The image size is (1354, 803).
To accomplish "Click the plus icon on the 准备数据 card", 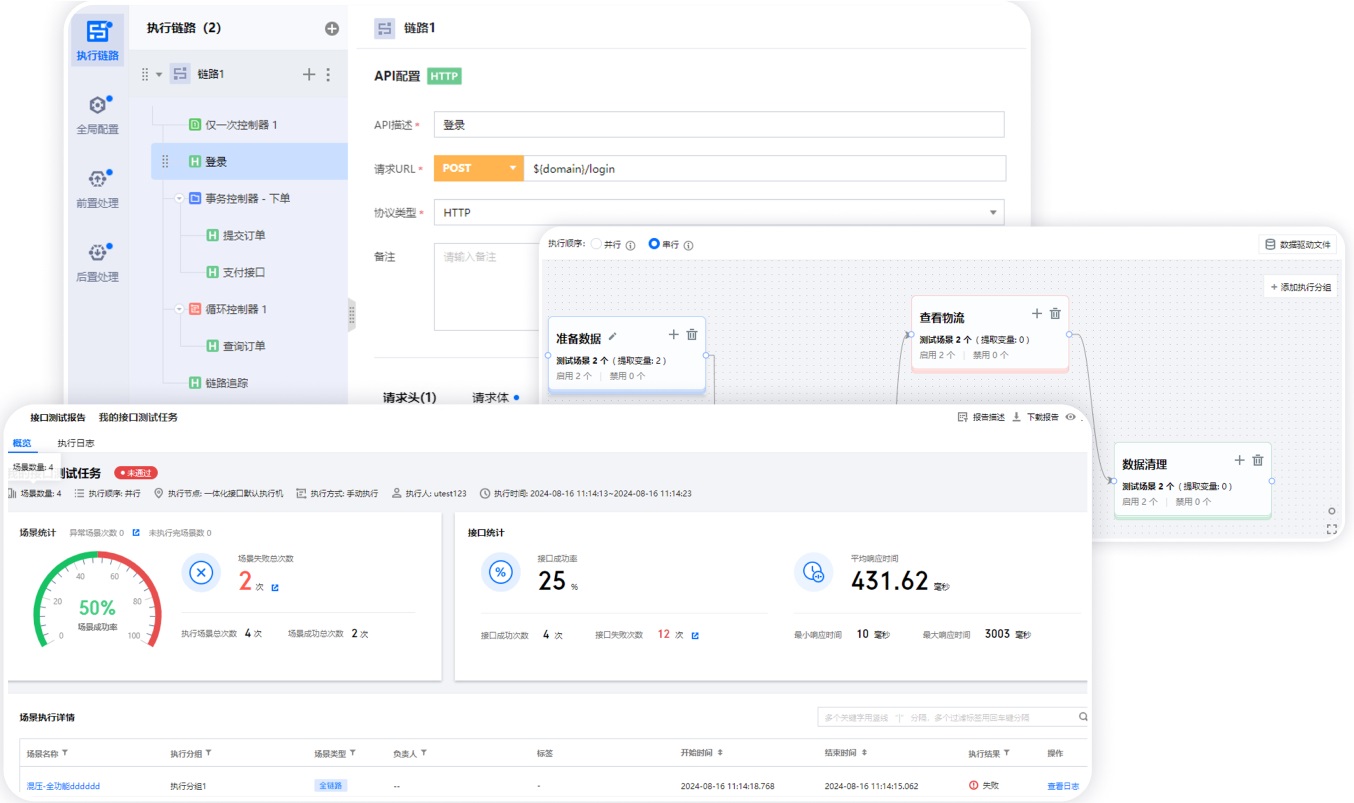I will pos(674,335).
